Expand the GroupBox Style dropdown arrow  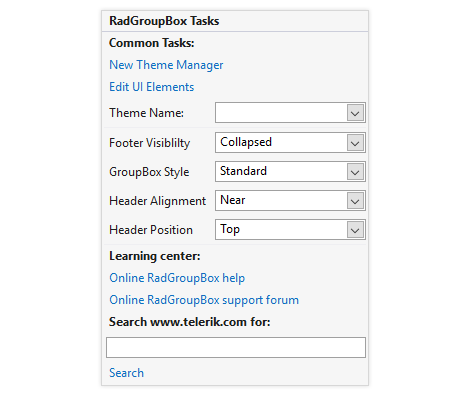(355, 172)
